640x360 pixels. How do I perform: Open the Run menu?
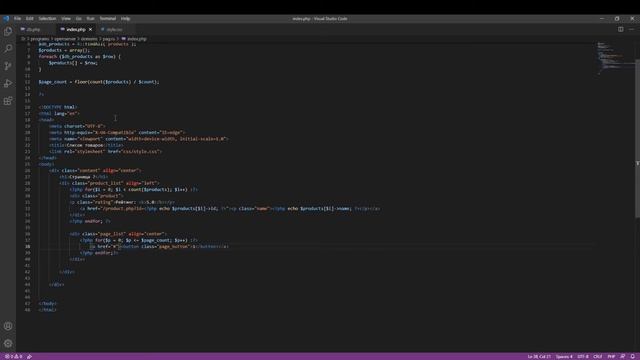(90, 18)
